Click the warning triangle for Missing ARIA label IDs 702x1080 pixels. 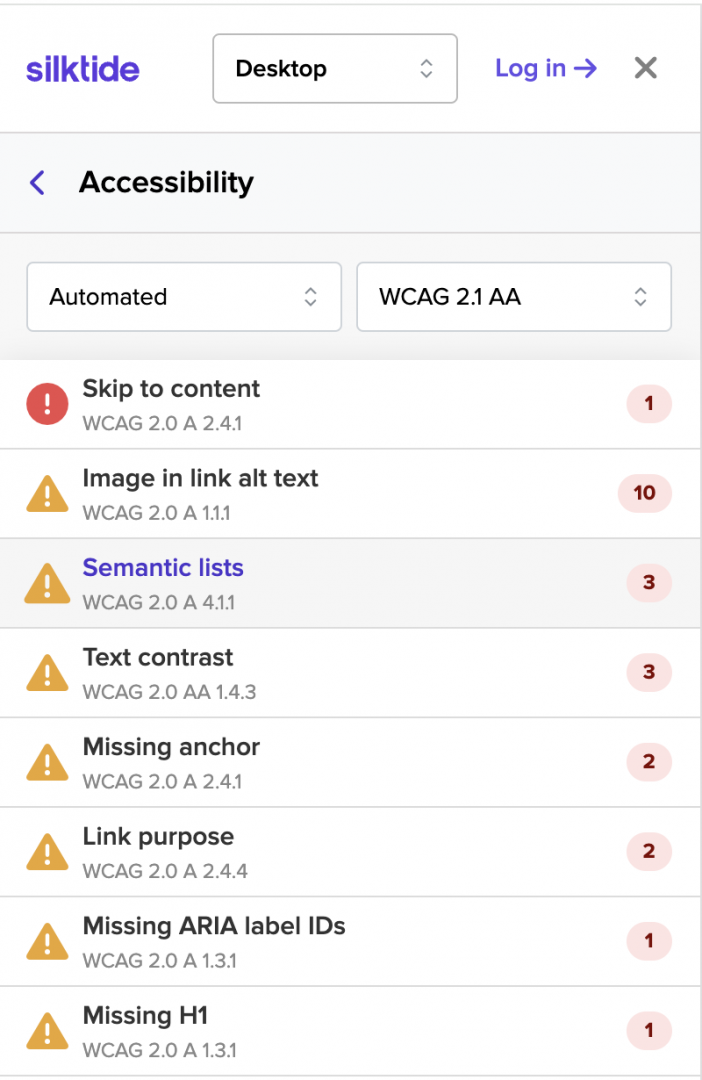pyautogui.click(x=46, y=941)
